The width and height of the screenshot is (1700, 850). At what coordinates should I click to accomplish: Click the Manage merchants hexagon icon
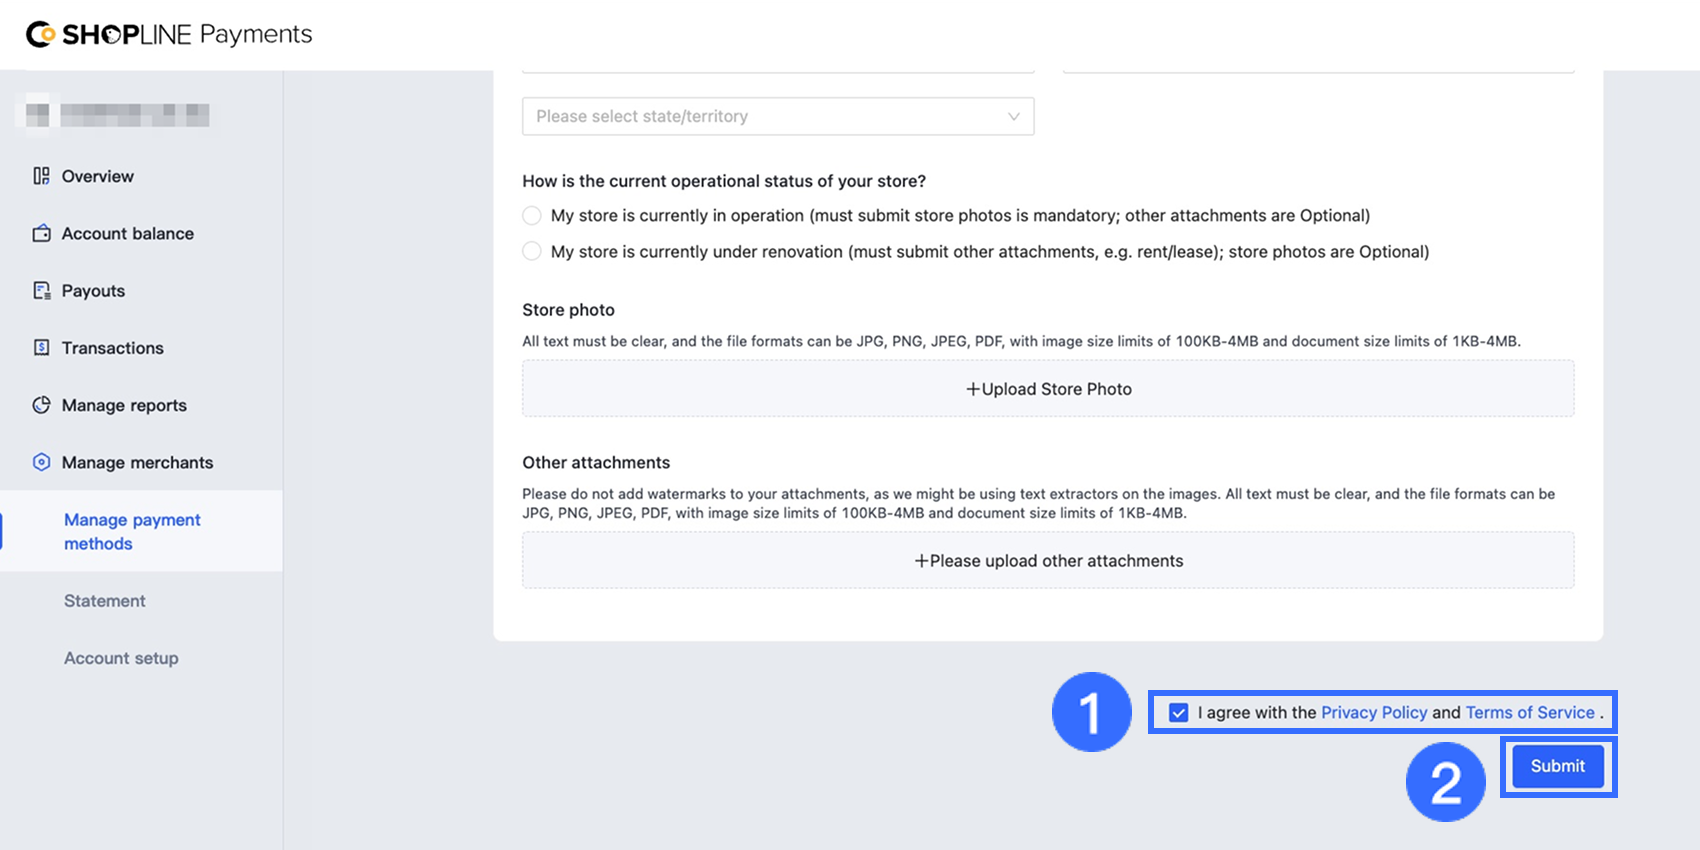point(41,462)
